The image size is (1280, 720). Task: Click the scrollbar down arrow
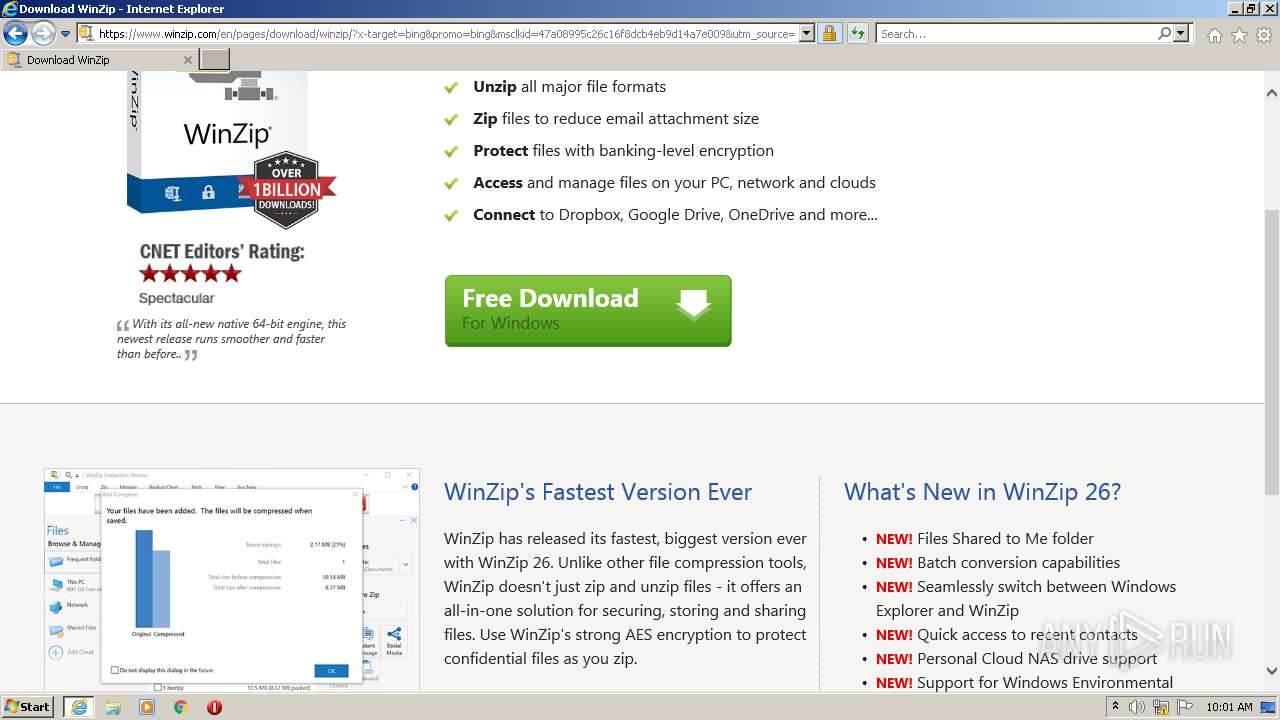tap(1271, 671)
